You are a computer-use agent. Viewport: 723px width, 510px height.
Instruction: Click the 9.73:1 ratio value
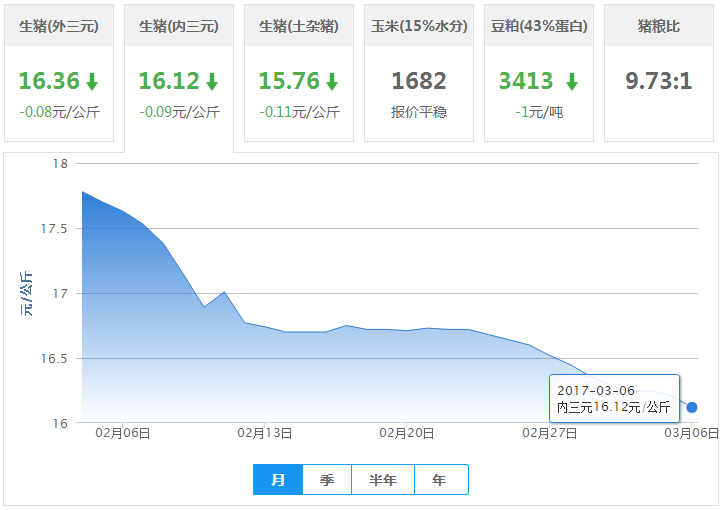pos(659,81)
